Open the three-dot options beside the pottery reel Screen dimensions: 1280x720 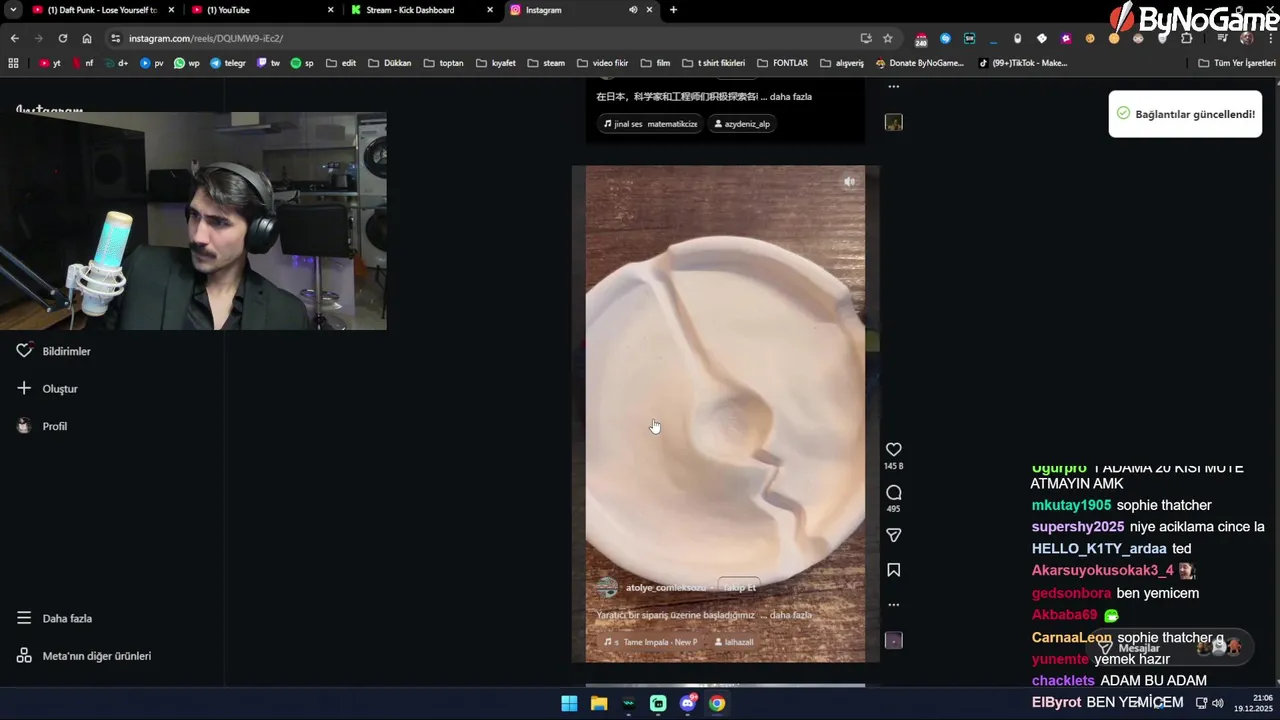(894, 605)
